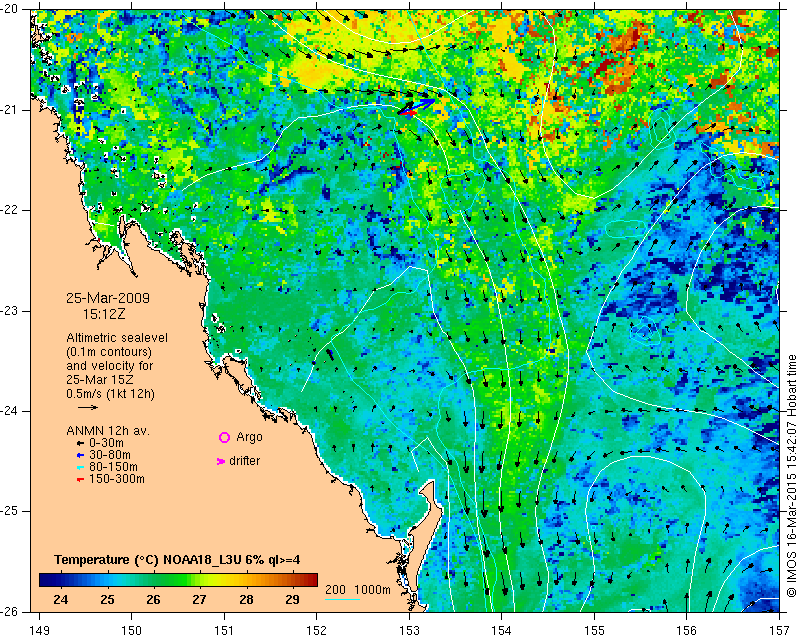Image resolution: width=800 pixels, height=640 pixels.
Task: Click the latitude axis label "-22"
Action: 8,210
